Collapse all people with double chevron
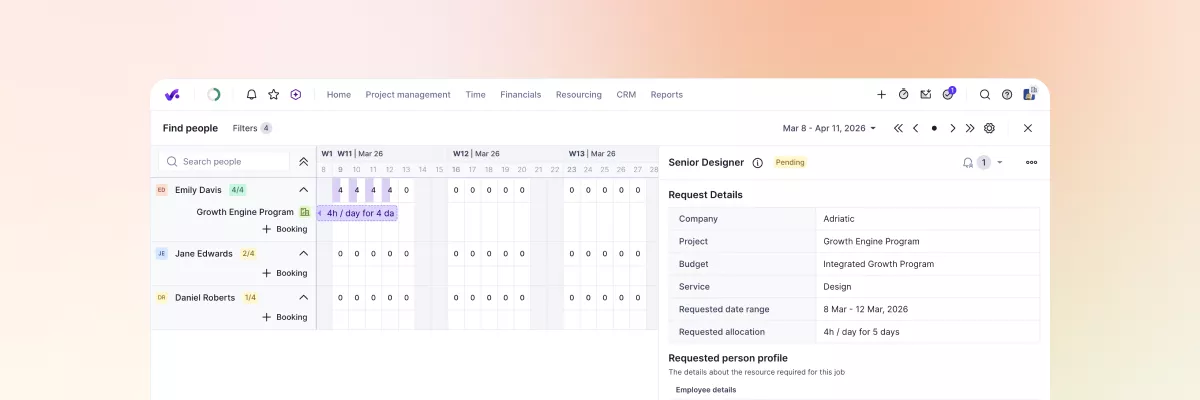Image resolution: width=1200 pixels, height=400 pixels. (303, 161)
